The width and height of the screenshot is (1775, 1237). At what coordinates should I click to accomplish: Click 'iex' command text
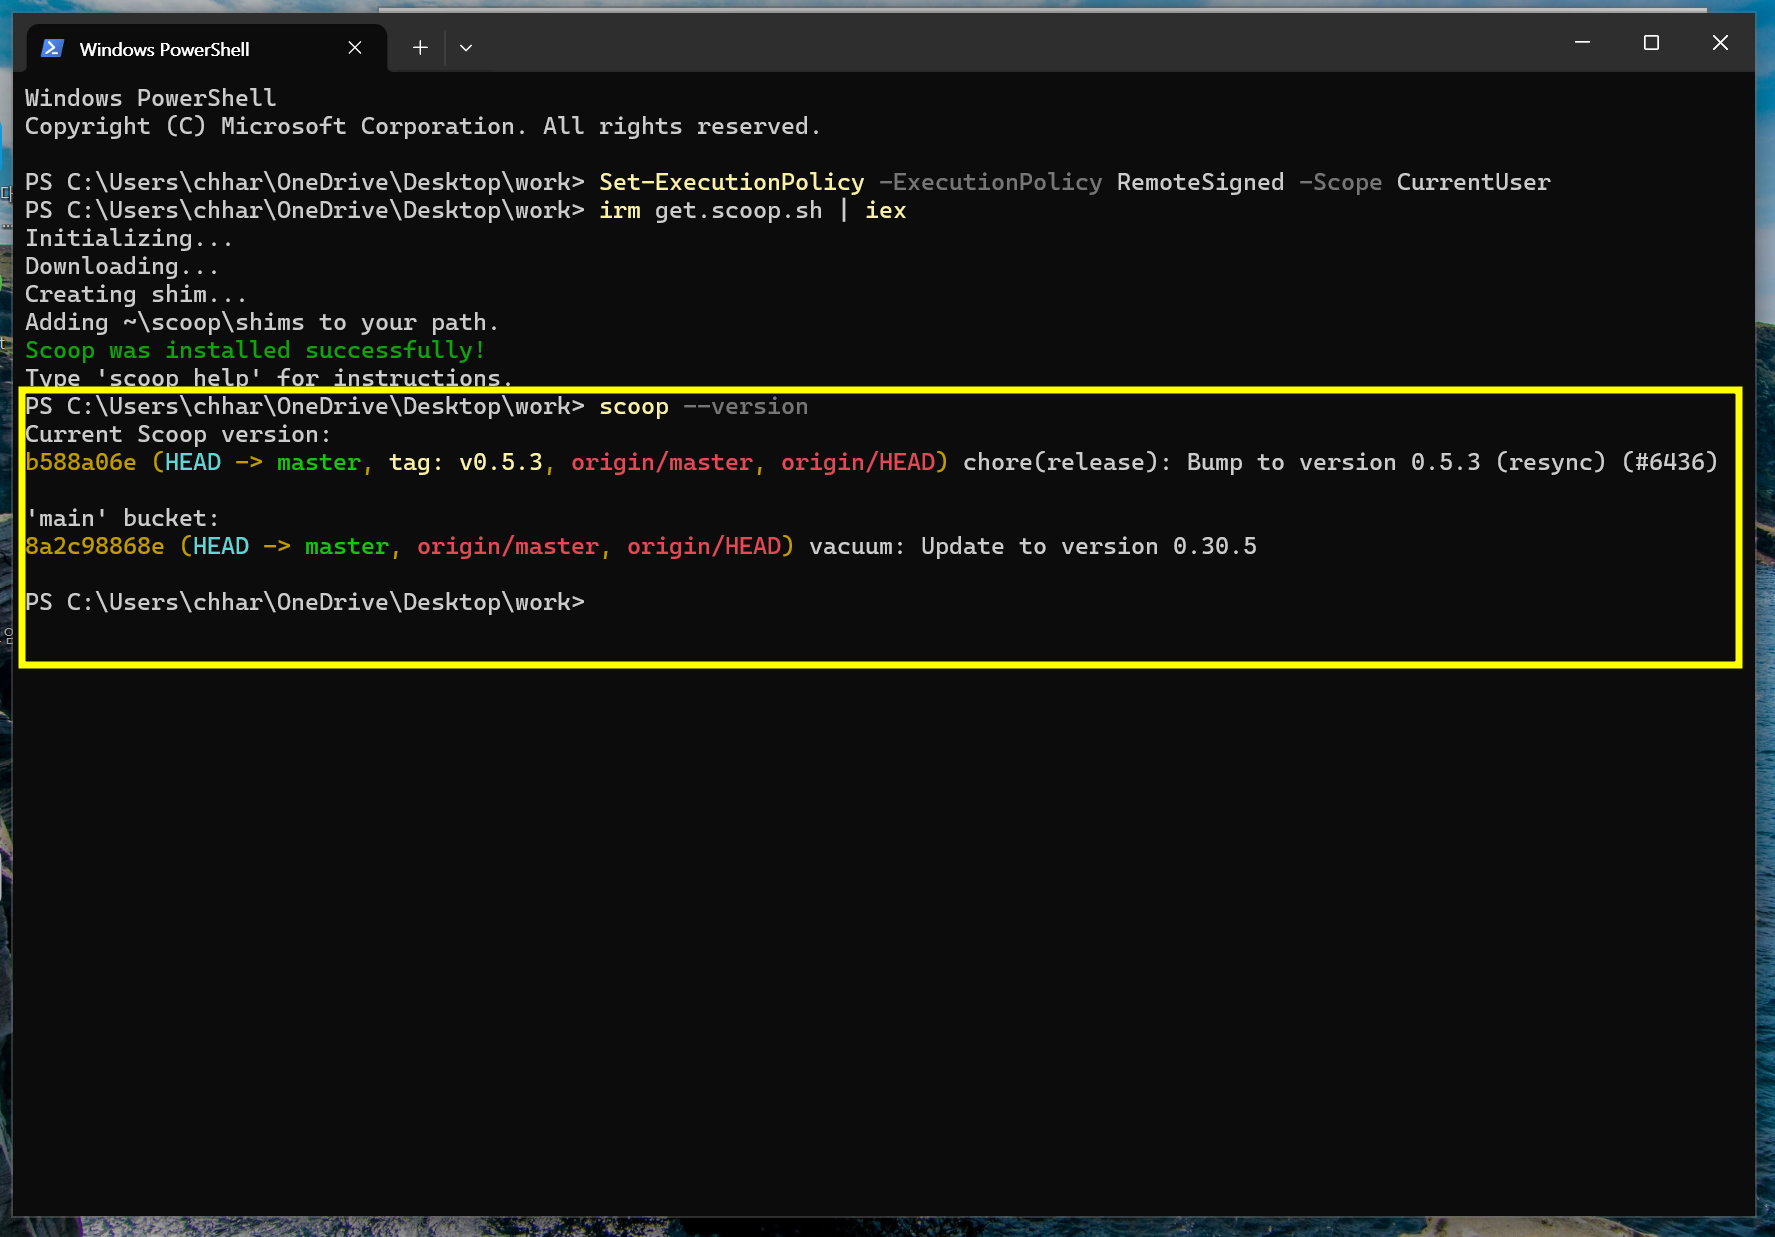(x=885, y=210)
